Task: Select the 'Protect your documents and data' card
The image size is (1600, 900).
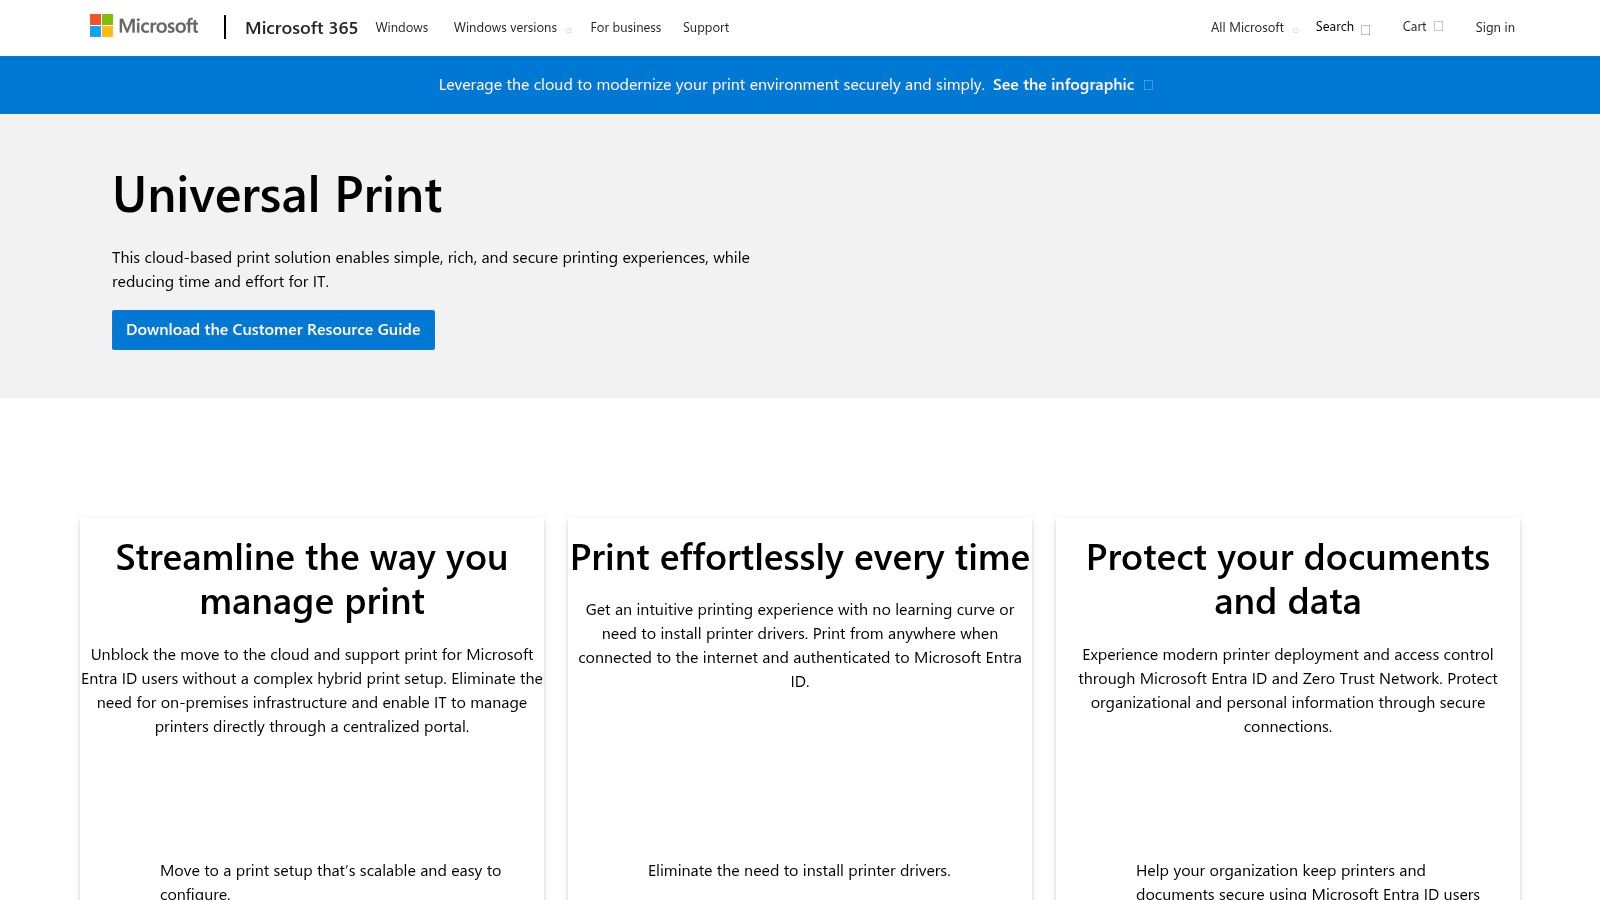Action: pyautogui.click(x=1287, y=700)
